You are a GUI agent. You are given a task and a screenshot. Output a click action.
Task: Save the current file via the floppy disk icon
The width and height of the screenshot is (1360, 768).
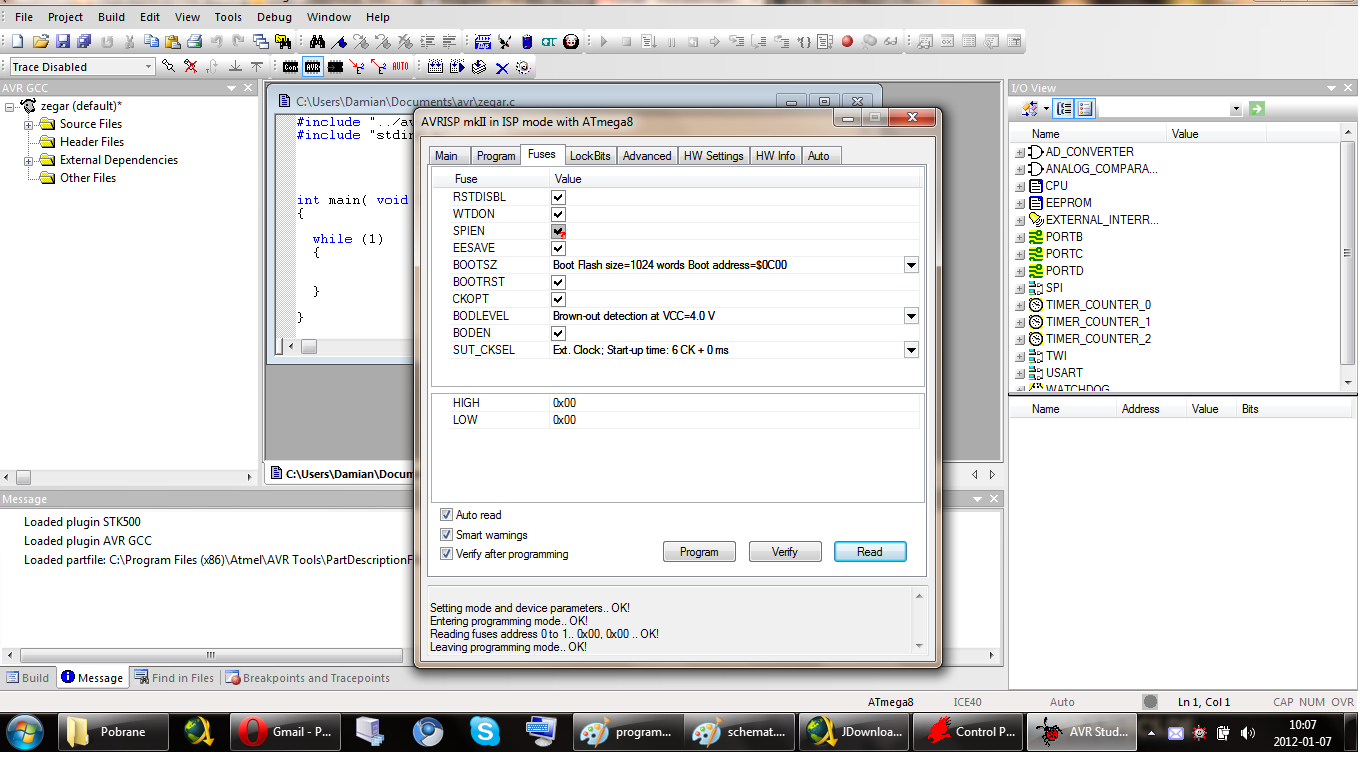(x=62, y=42)
